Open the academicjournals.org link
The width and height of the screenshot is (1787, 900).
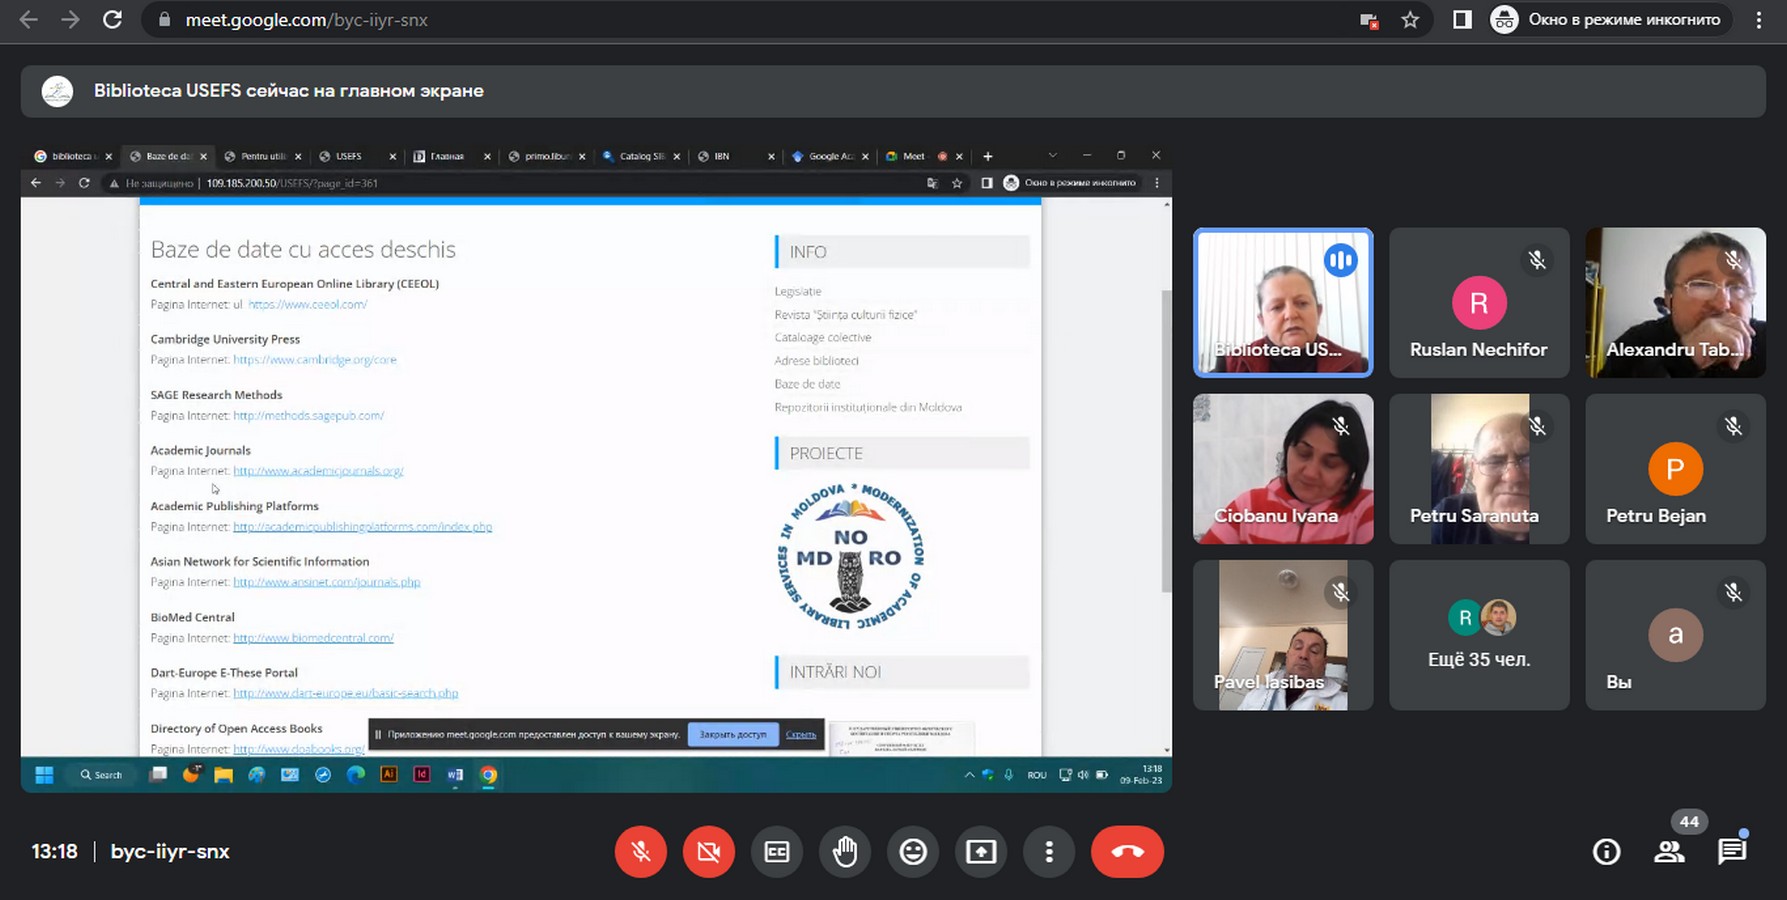pyautogui.click(x=318, y=471)
